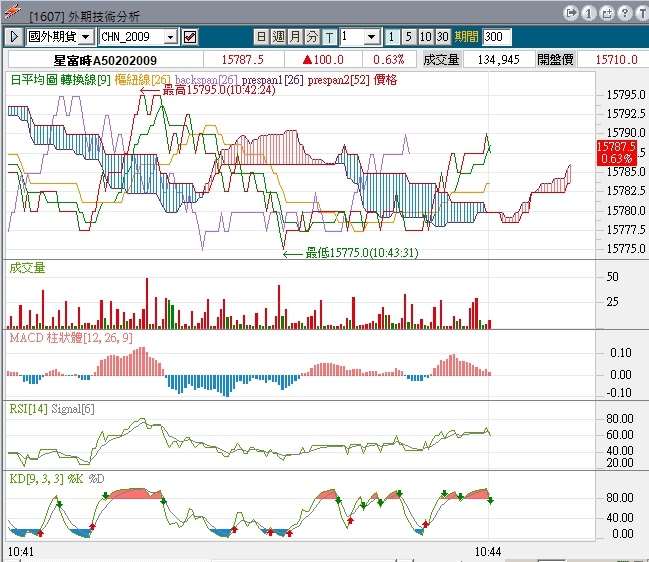Click the help question mark icon
The width and height of the screenshot is (649, 562).
click(x=625, y=13)
